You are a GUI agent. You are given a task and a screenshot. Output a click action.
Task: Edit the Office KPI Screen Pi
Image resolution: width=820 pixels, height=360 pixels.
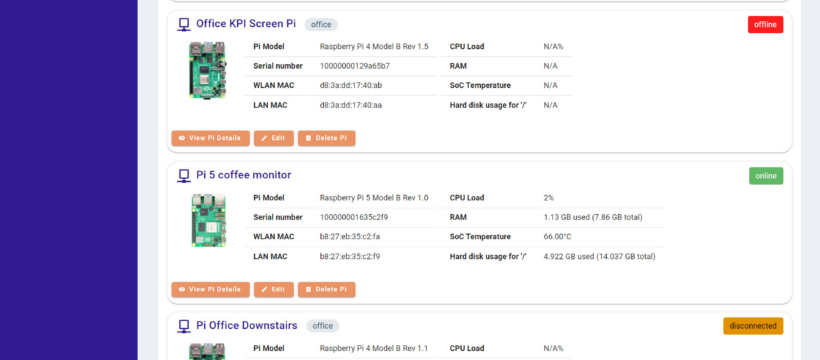click(x=274, y=138)
